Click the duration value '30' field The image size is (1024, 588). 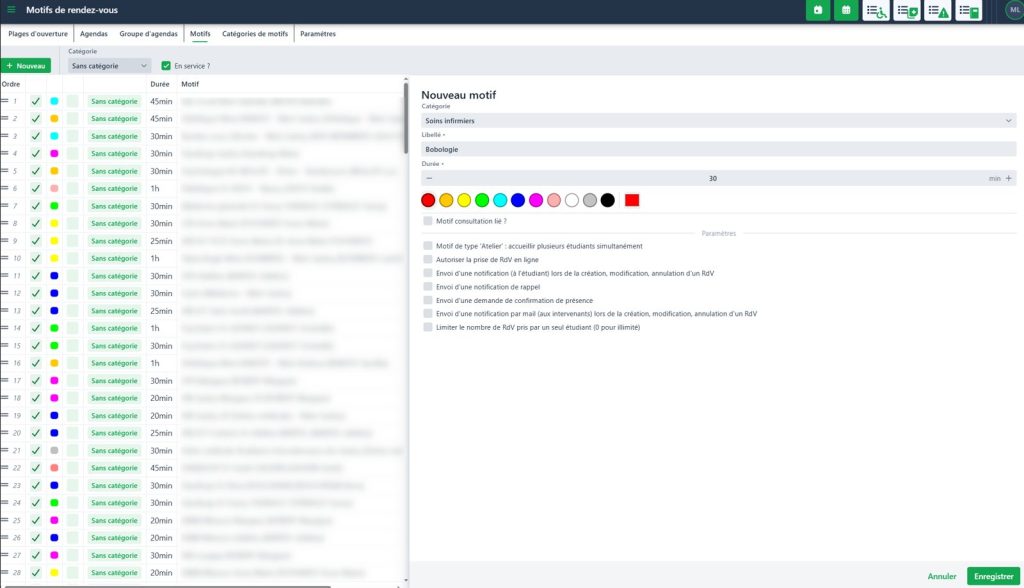(x=712, y=178)
